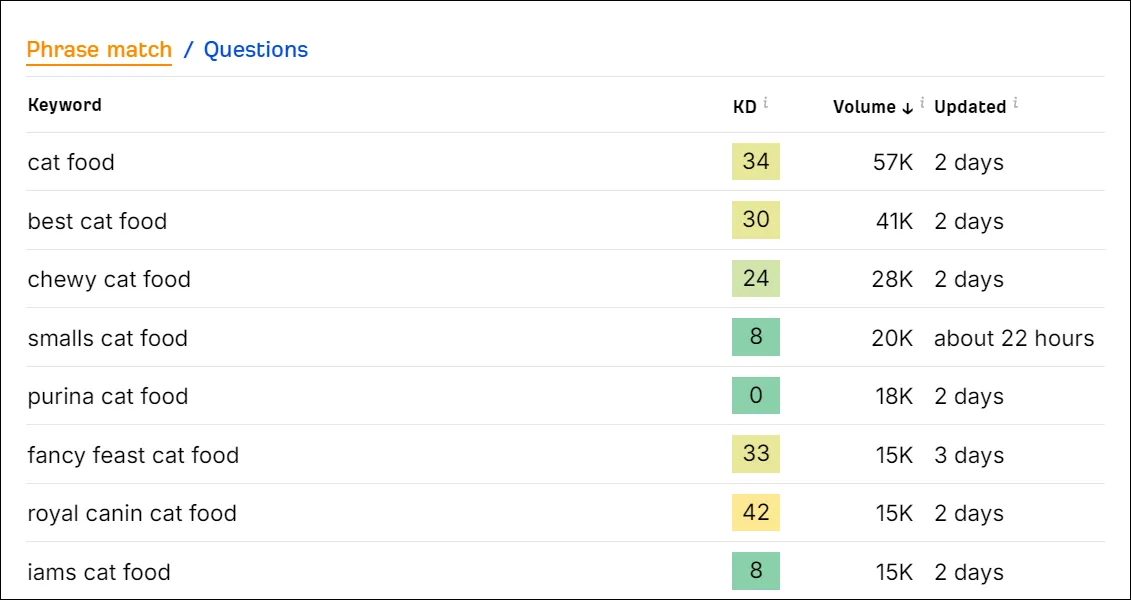The height and width of the screenshot is (600, 1131).
Task: Click the Updated column info icon
Action: [1015, 103]
